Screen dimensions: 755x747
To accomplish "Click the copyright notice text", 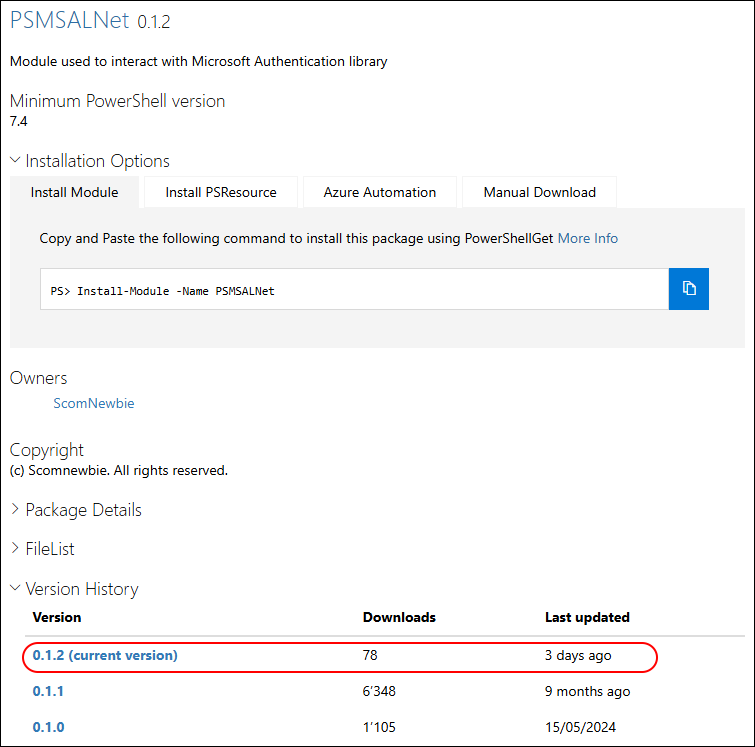I will click(118, 470).
